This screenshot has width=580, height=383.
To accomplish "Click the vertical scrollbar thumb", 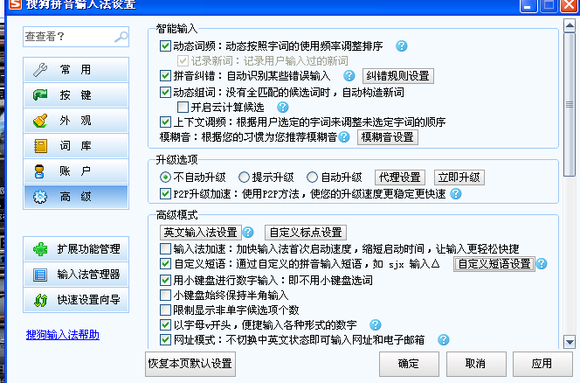I will point(569,105).
